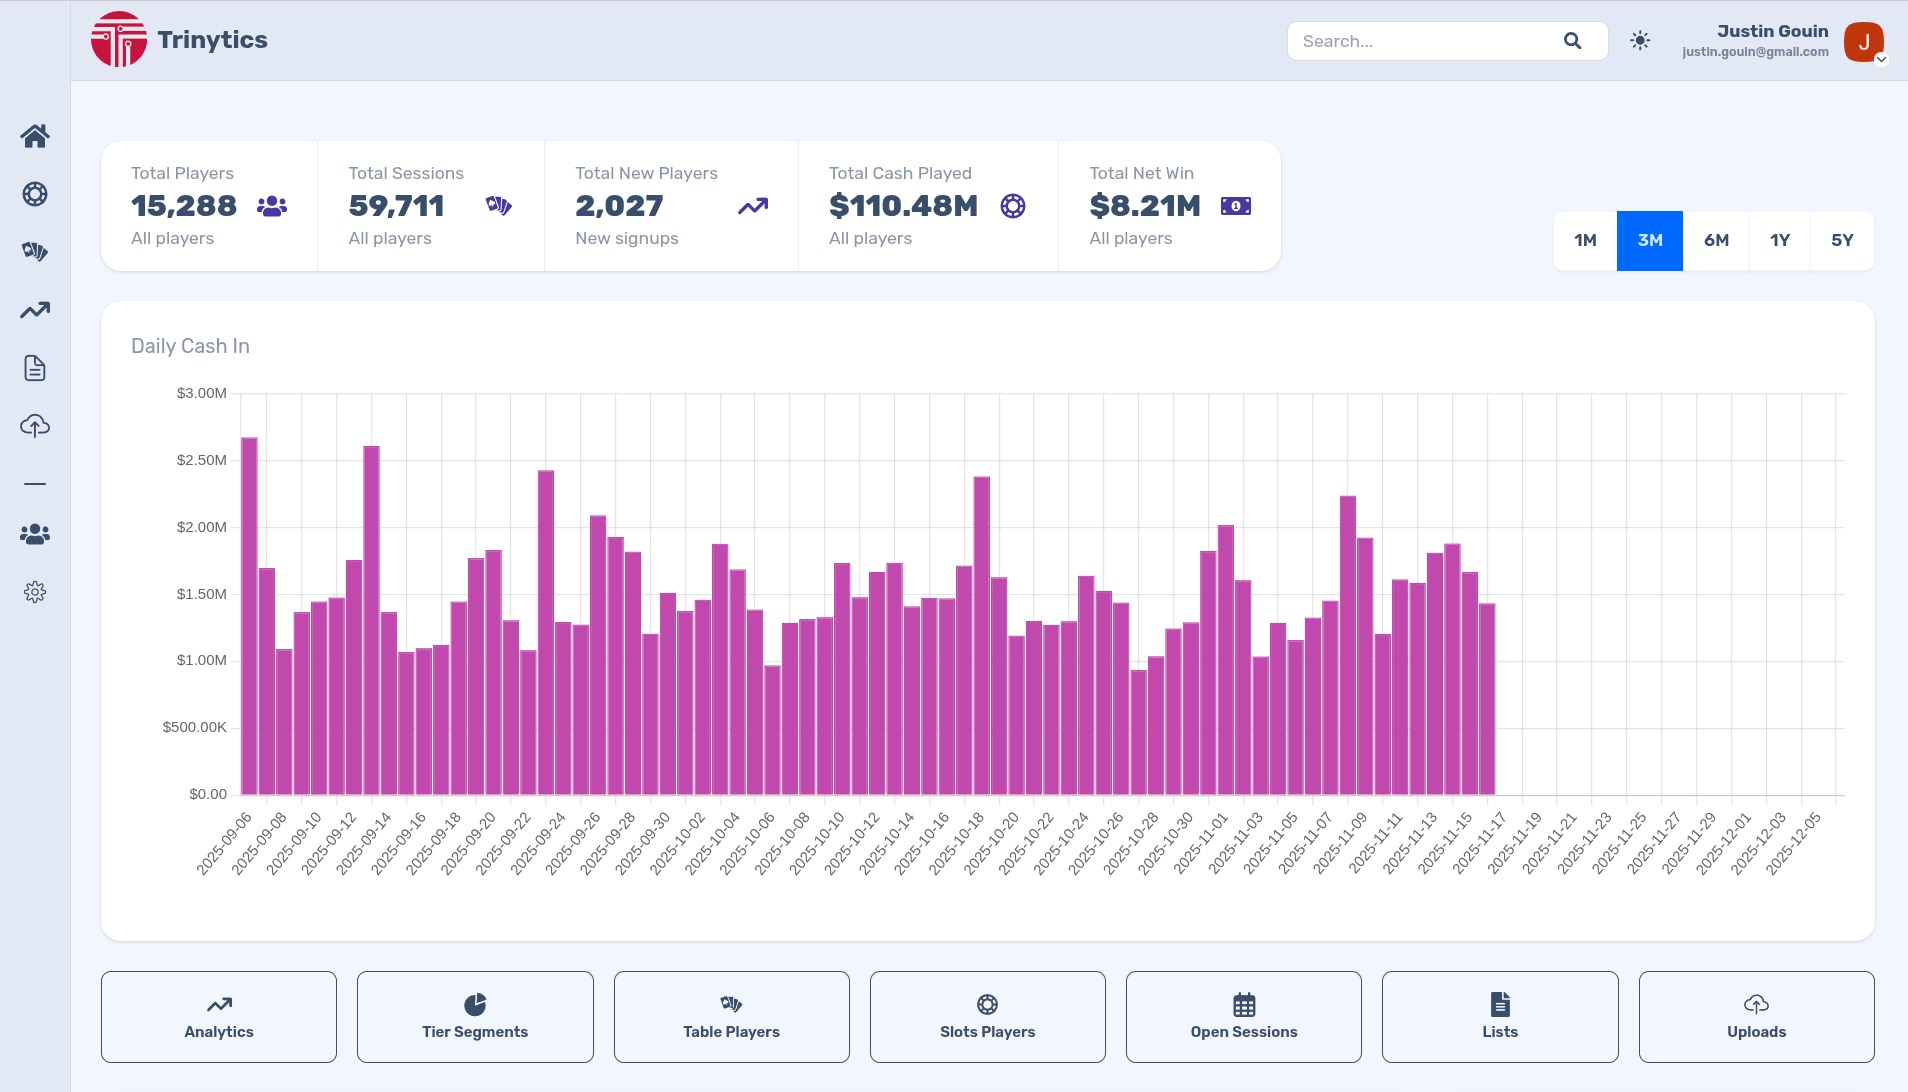Image resolution: width=1908 pixels, height=1092 pixels.
Task: Open the Tier Segments button
Action: (x=475, y=1017)
